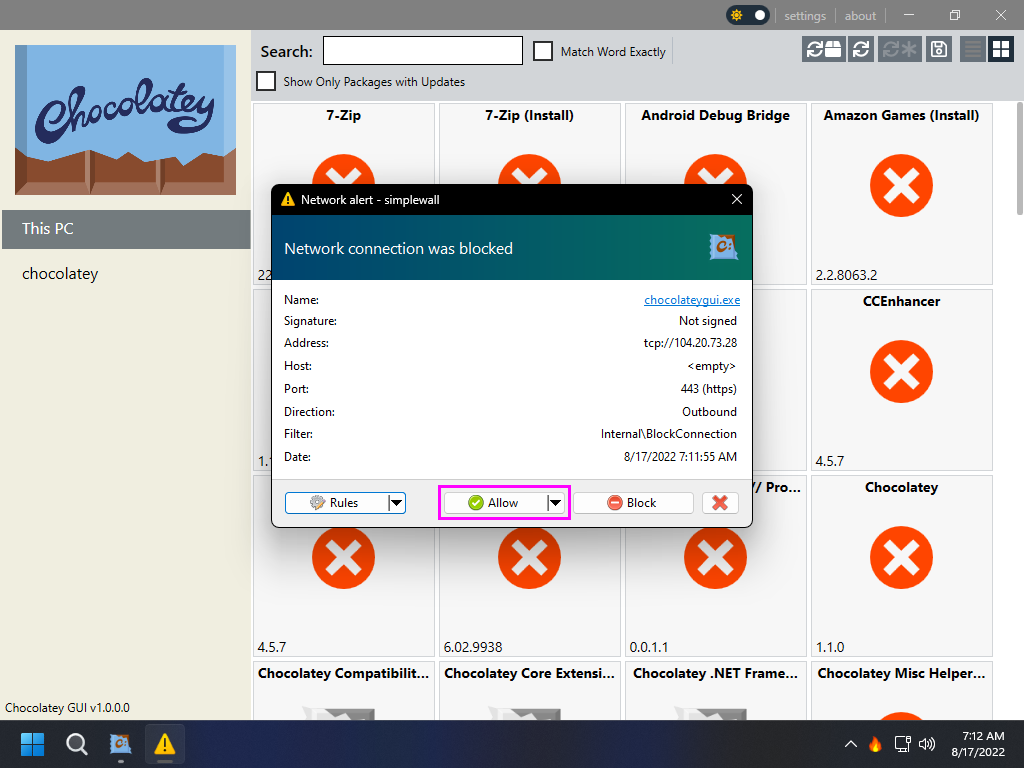
Task: Click the Chocolatey 1.1.0 package icon
Action: (901, 558)
